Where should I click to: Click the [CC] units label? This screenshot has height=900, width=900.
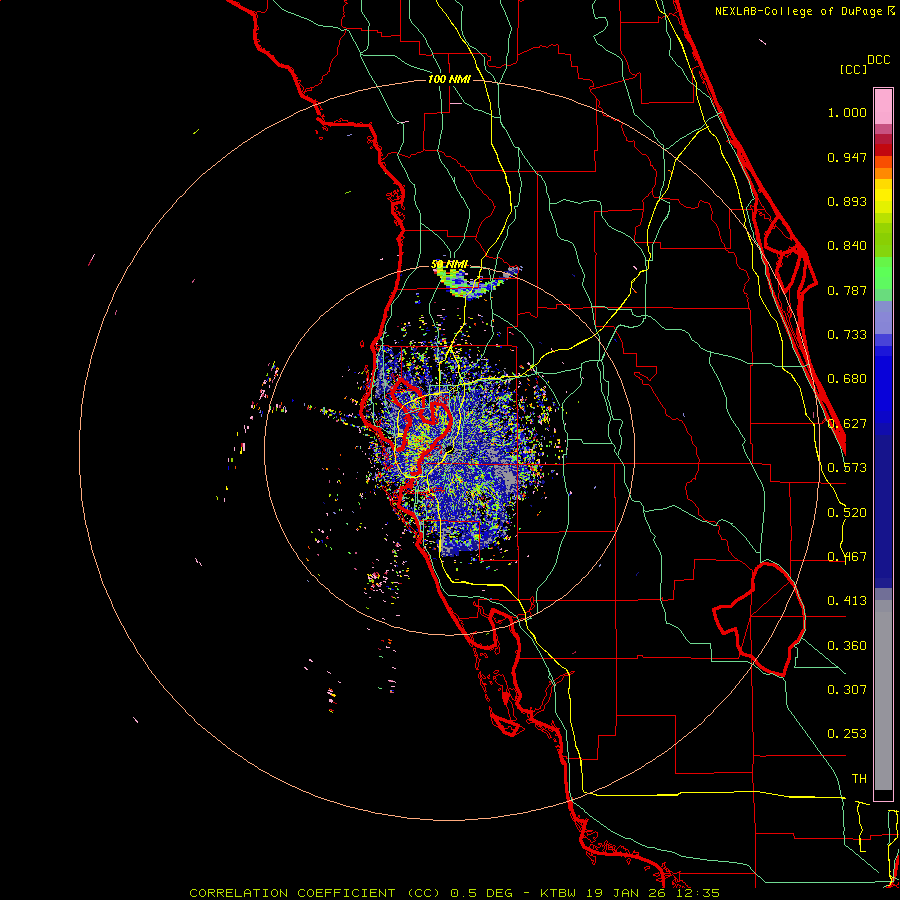pos(853,69)
